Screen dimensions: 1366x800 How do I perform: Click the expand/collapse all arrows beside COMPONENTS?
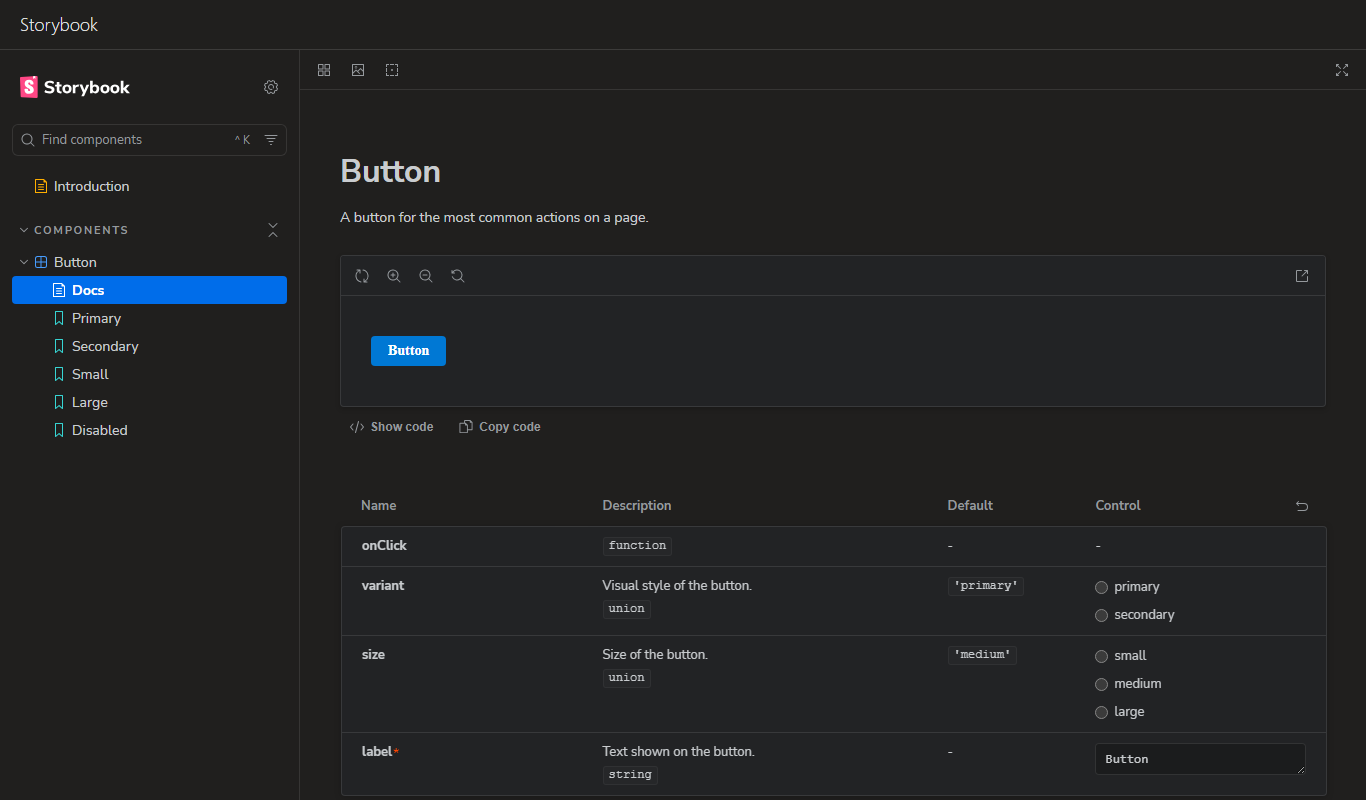[x=273, y=230]
